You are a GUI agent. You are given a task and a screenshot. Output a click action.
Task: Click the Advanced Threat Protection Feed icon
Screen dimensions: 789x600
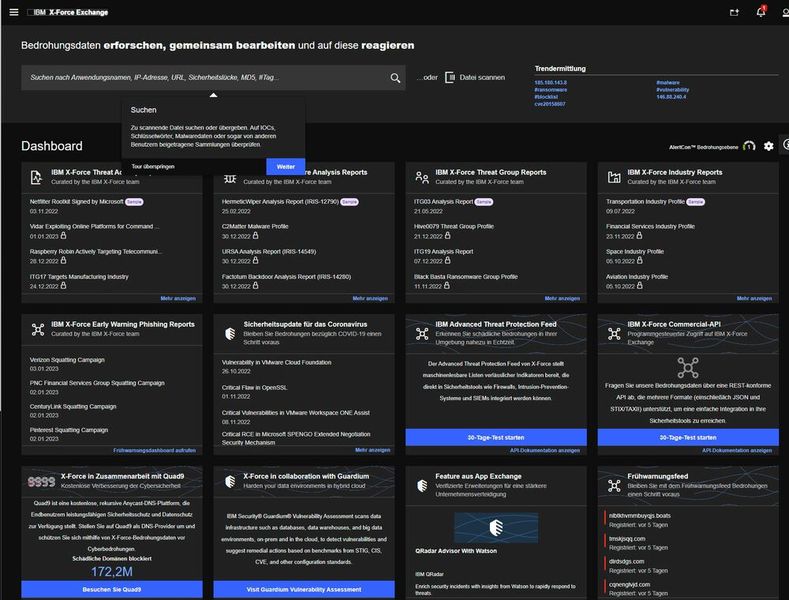coord(422,333)
